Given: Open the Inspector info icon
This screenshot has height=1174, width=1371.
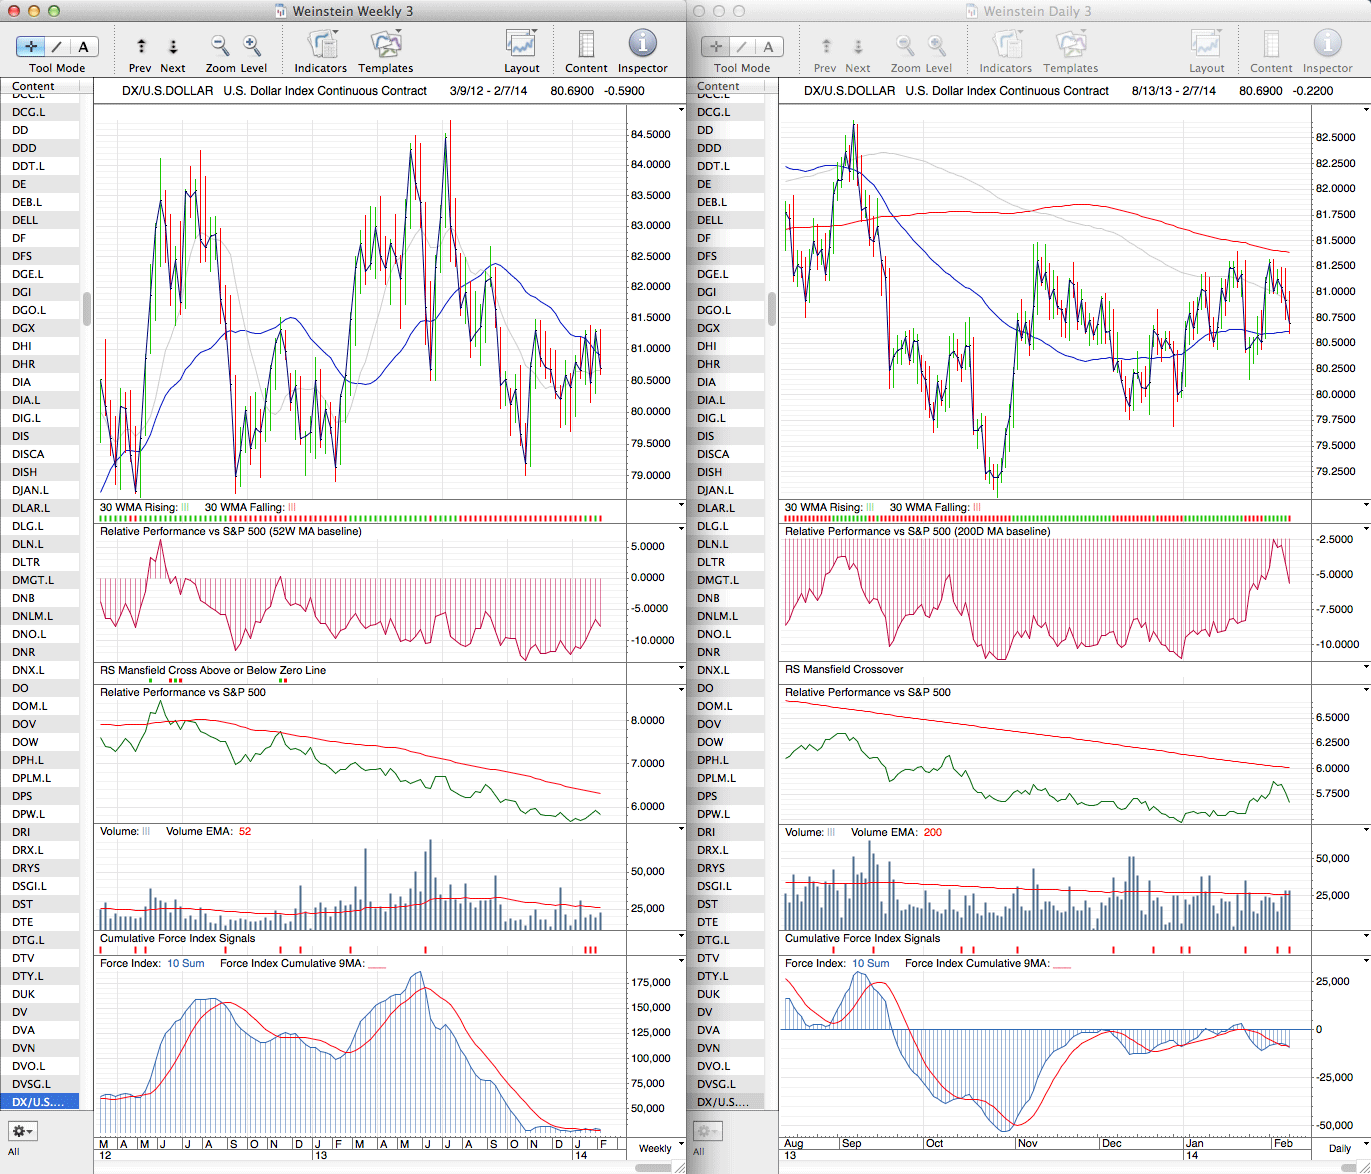Looking at the screenshot, I should coord(642,44).
